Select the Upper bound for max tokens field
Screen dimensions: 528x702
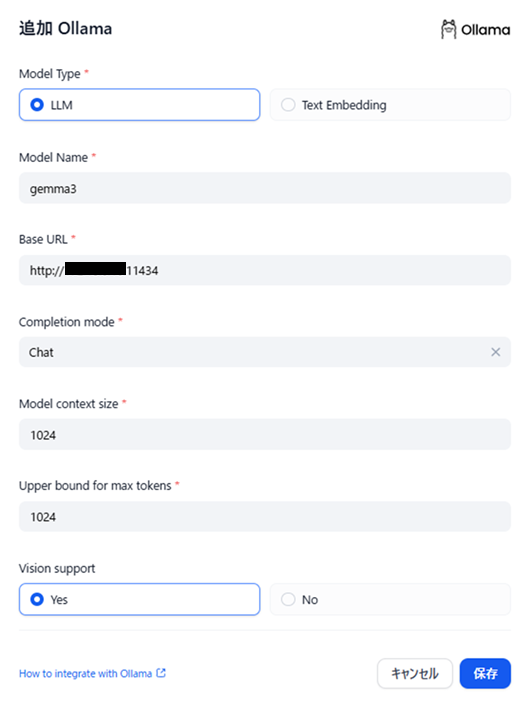(x=265, y=517)
